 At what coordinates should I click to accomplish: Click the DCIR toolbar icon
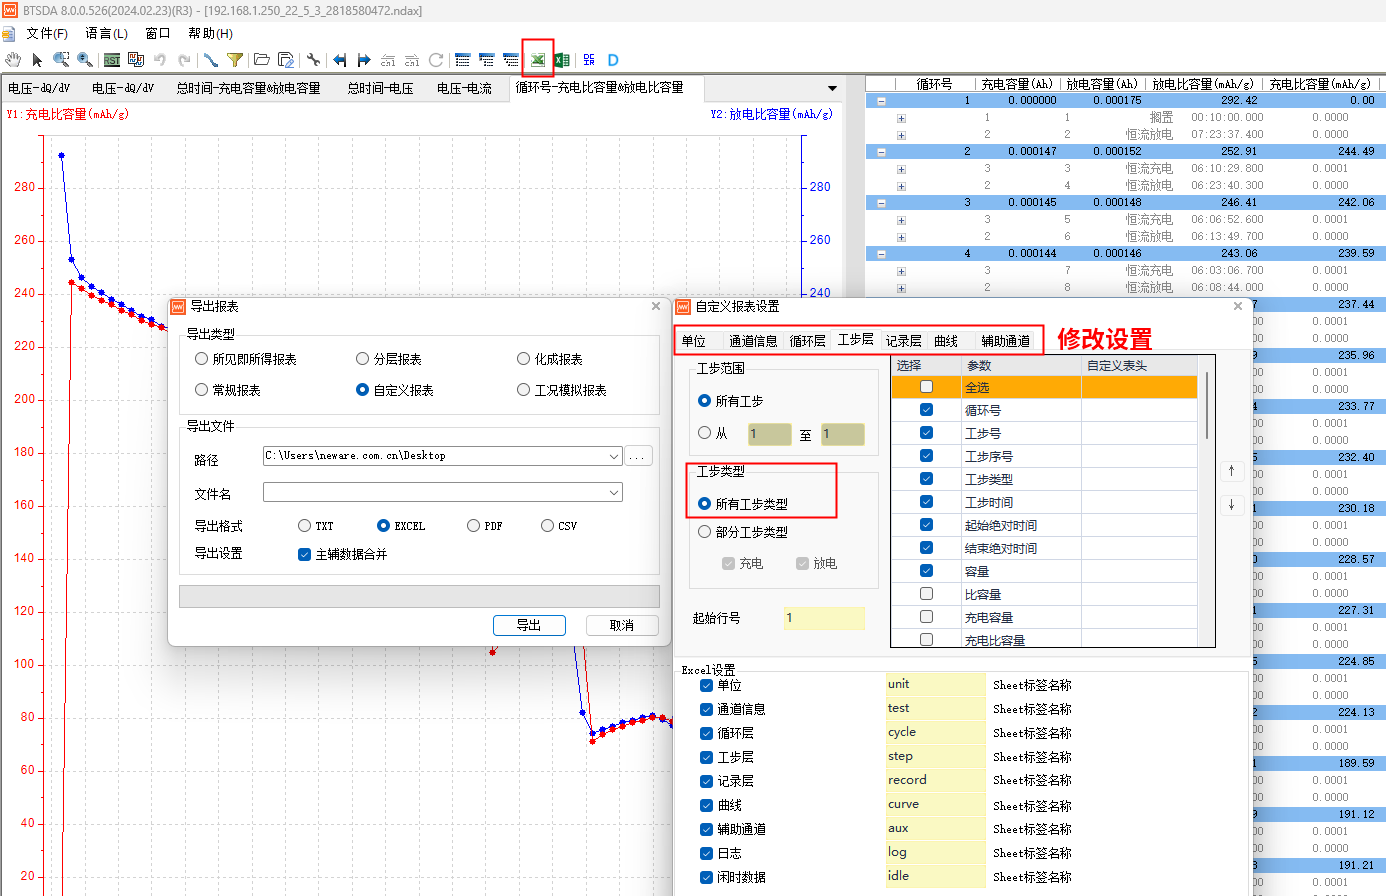point(589,60)
